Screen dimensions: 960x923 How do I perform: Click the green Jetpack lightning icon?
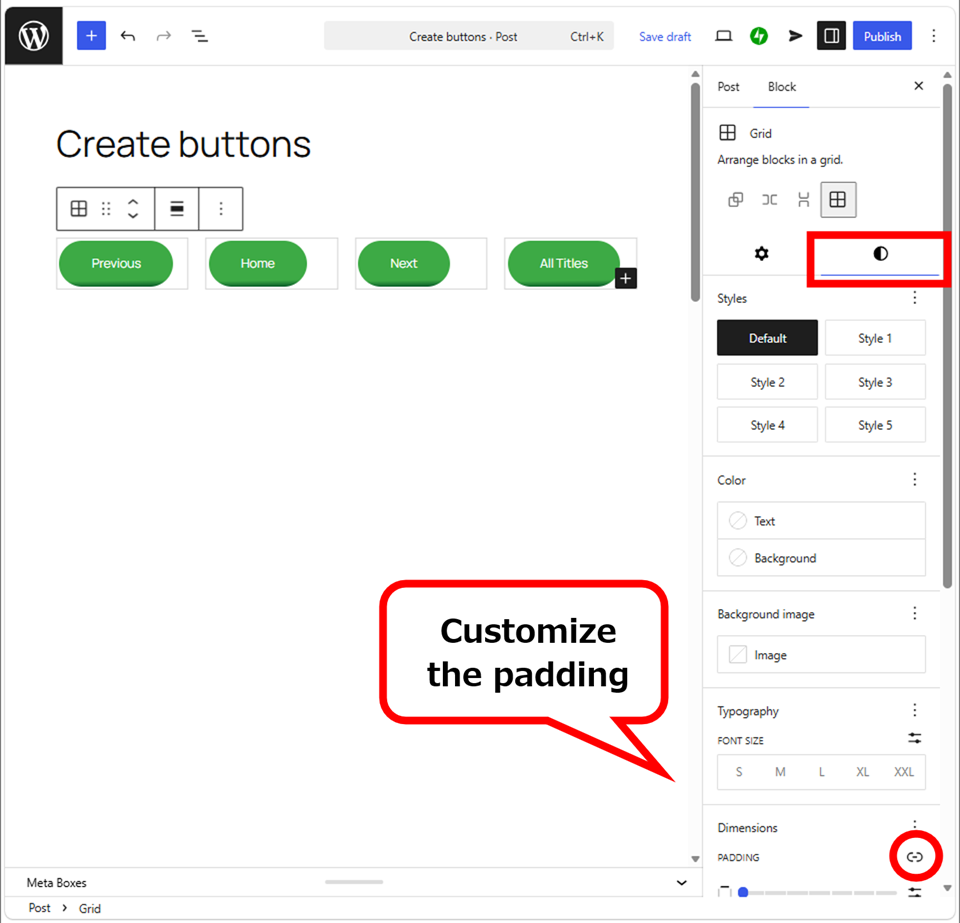(759, 36)
